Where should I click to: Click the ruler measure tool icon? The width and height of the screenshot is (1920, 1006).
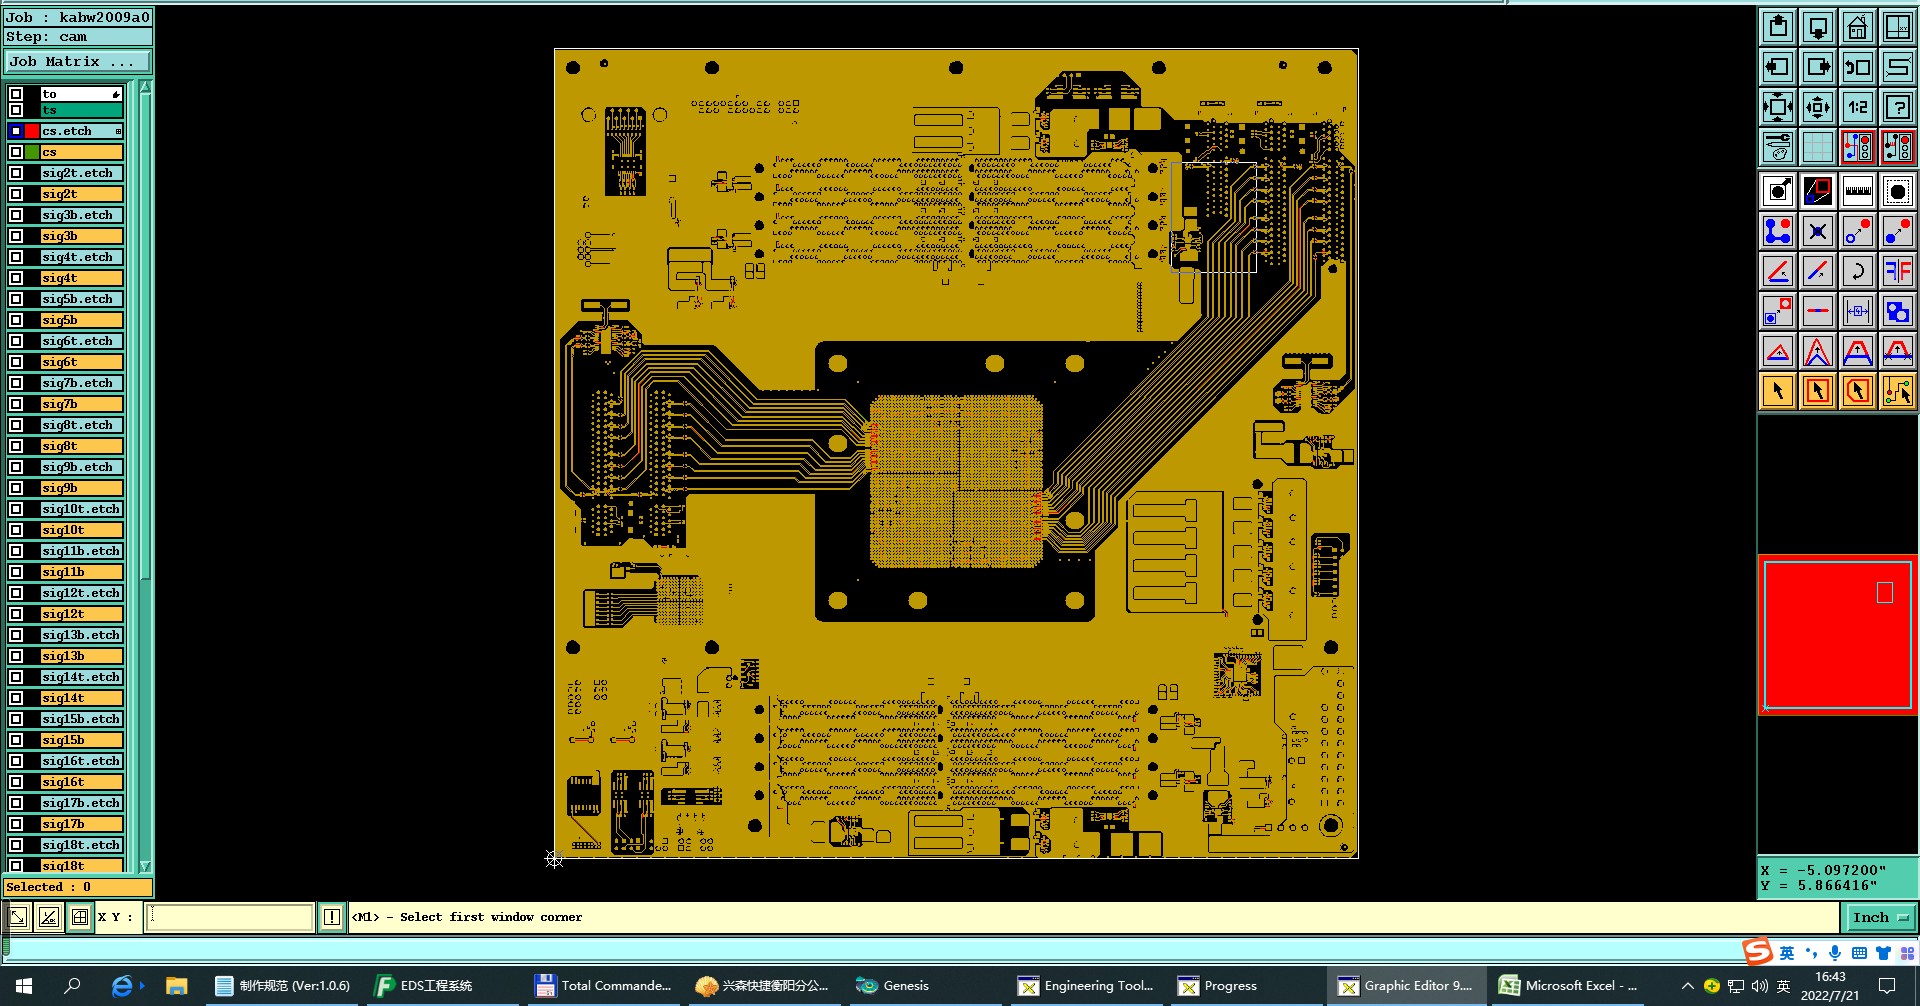tap(1857, 191)
